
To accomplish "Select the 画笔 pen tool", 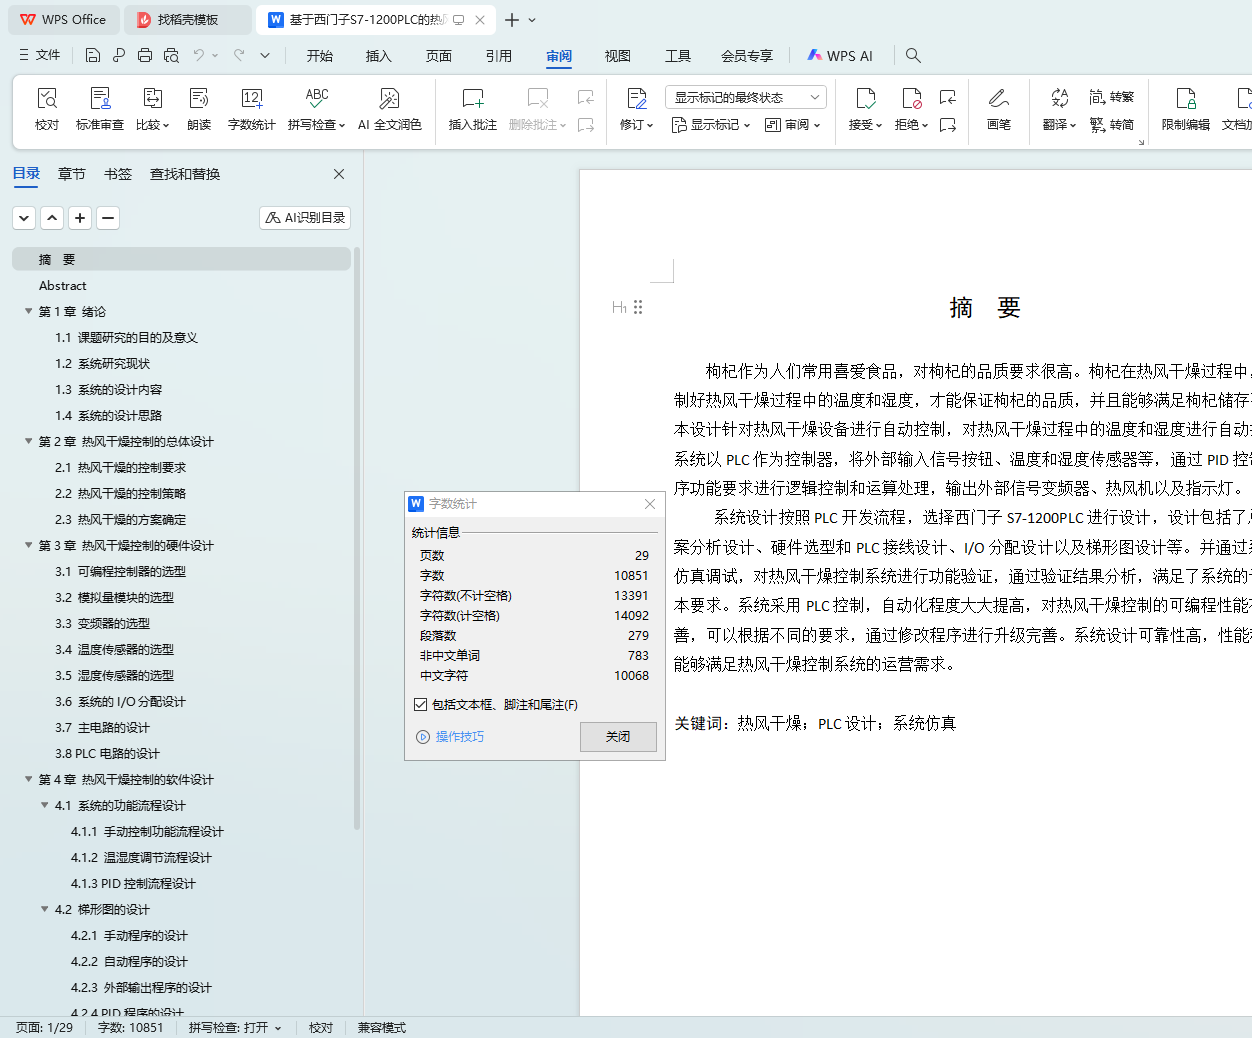I will click(x=998, y=109).
